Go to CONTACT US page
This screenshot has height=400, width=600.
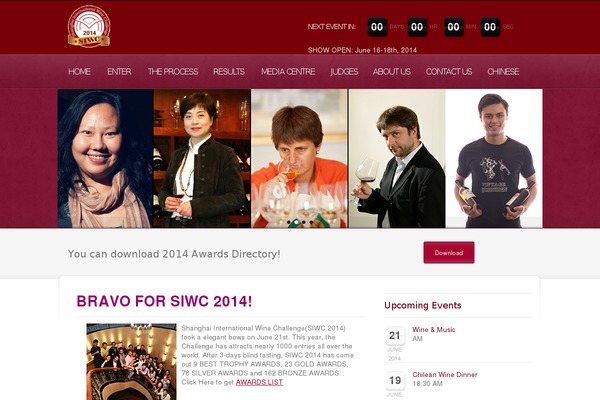pyautogui.click(x=449, y=72)
